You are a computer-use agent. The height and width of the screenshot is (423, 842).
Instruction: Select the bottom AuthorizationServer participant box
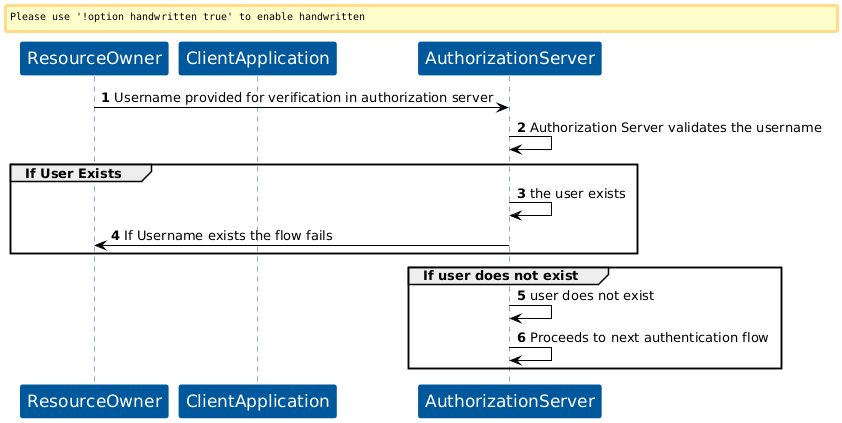click(509, 401)
